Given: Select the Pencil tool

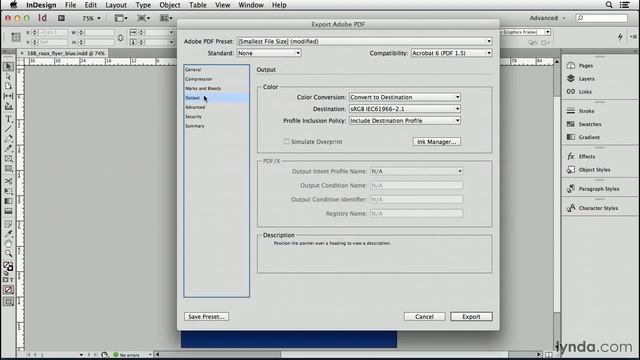Looking at the screenshot, I should coord(8,149).
